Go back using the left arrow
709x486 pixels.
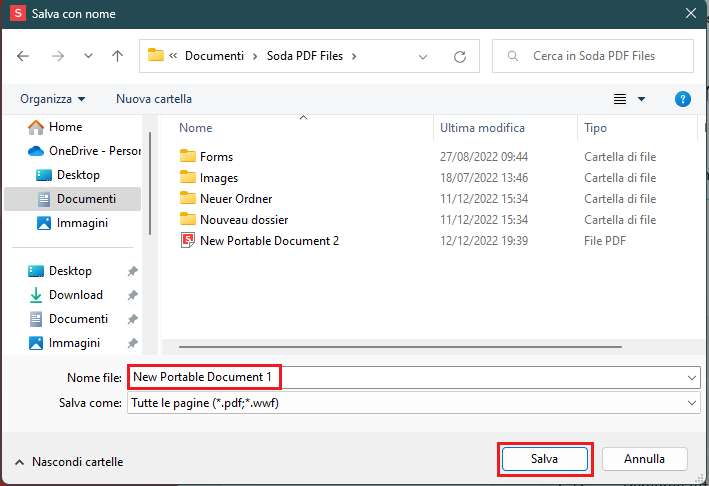(x=23, y=56)
